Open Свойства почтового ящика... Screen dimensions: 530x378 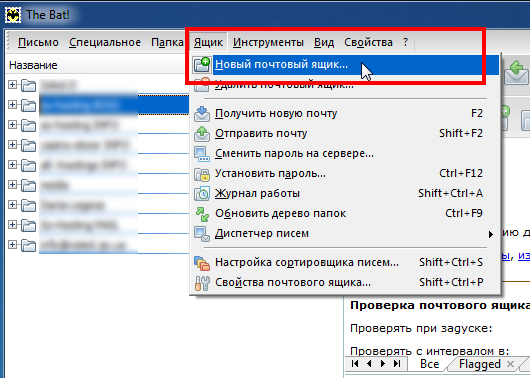click(345, 282)
